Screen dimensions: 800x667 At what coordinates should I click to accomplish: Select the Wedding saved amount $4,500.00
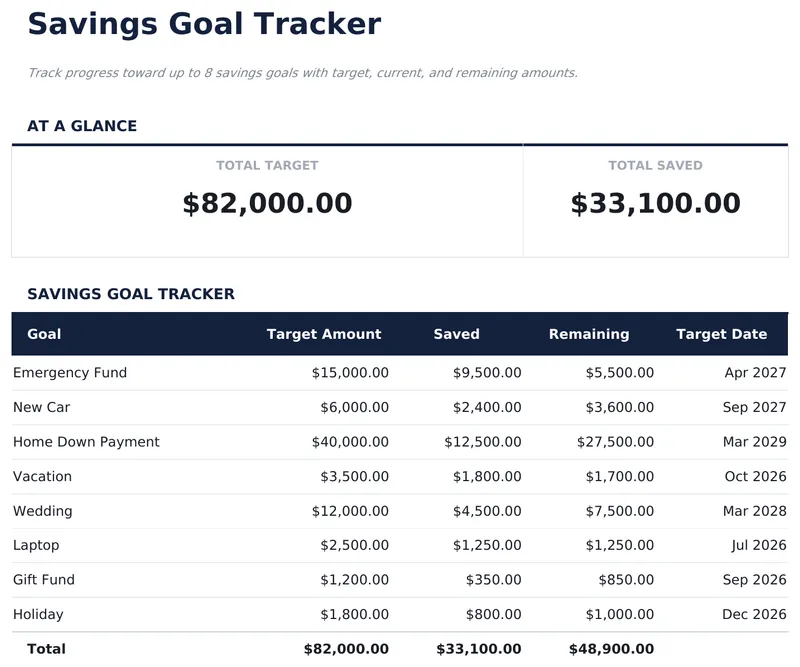(x=487, y=511)
